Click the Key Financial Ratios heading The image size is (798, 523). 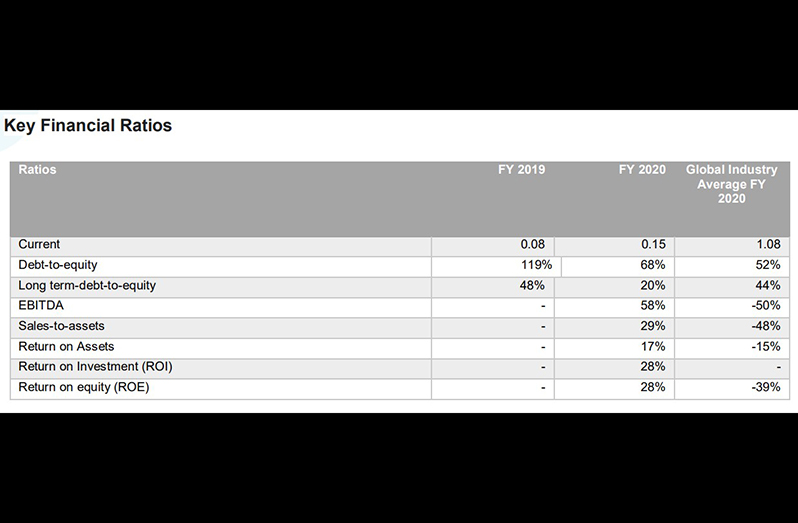88,126
